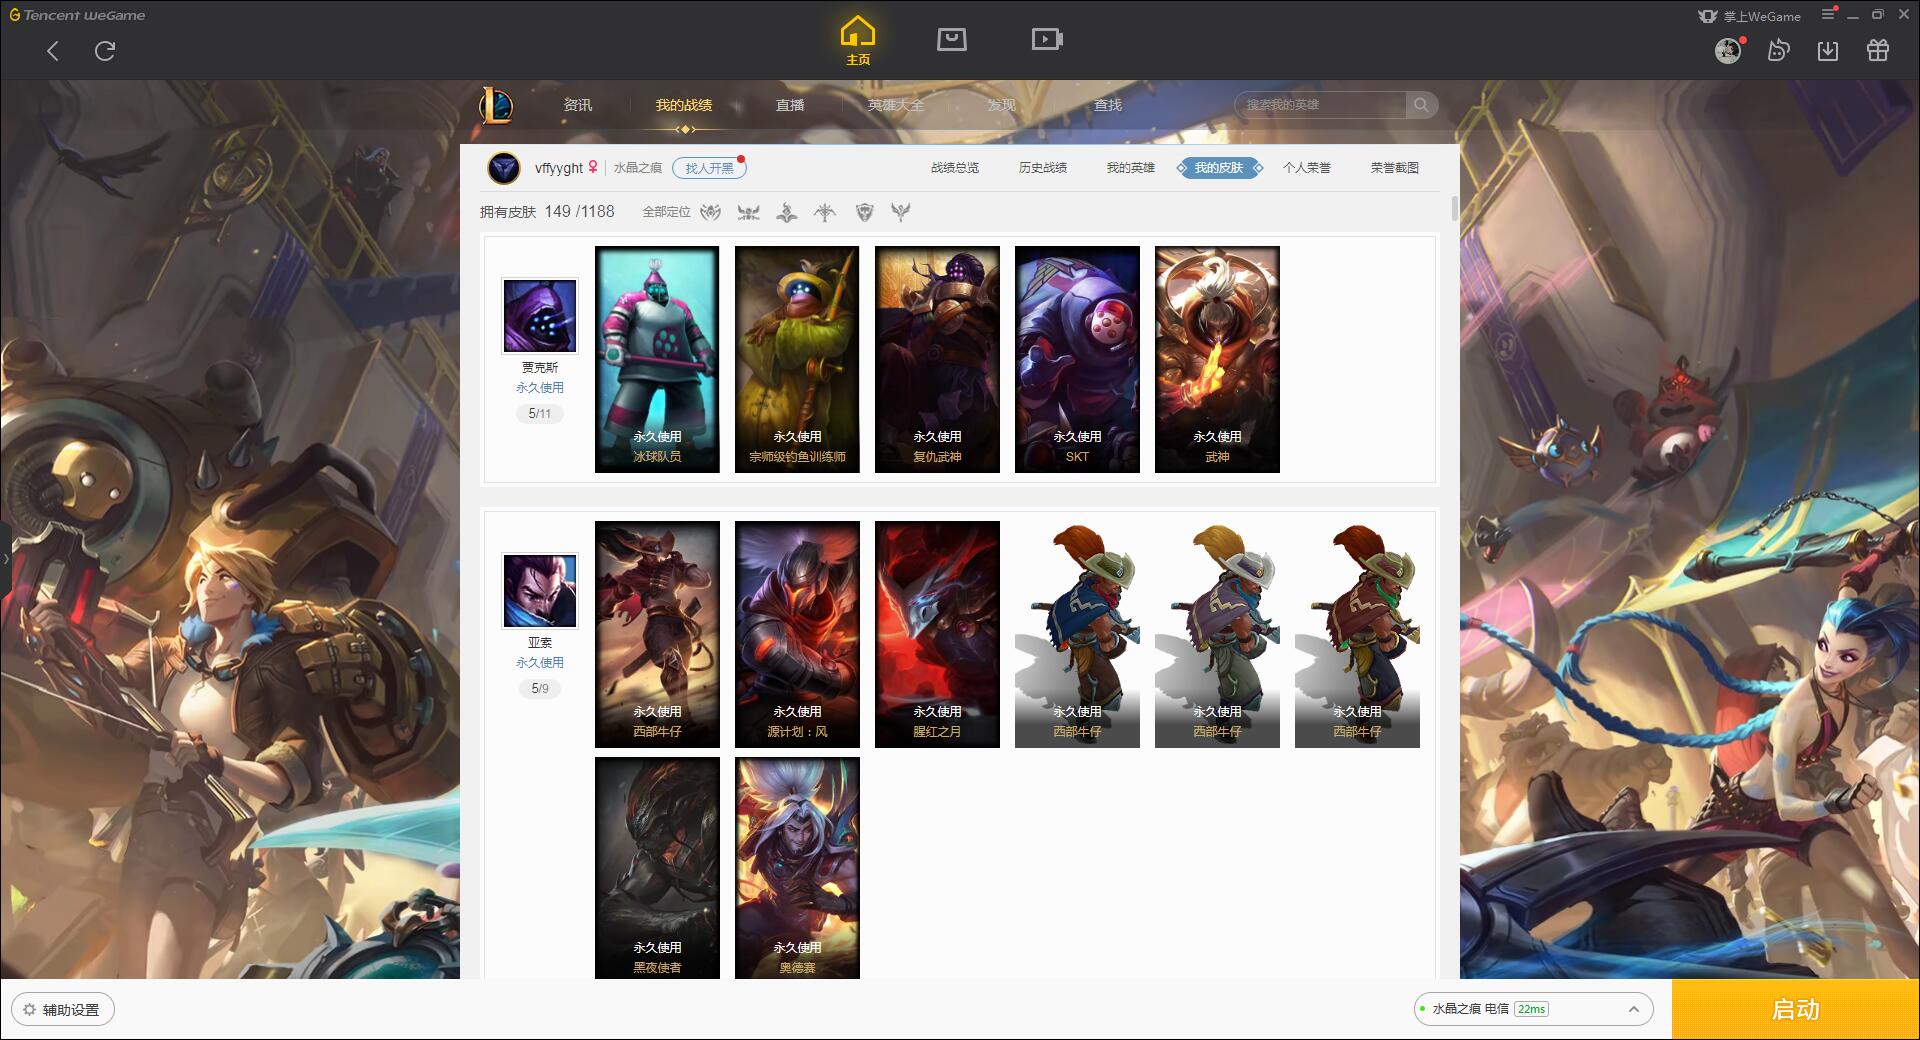The width and height of the screenshot is (1920, 1040).
Task: Select the 我的皮肤 sub-tab
Action: point(1219,168)
